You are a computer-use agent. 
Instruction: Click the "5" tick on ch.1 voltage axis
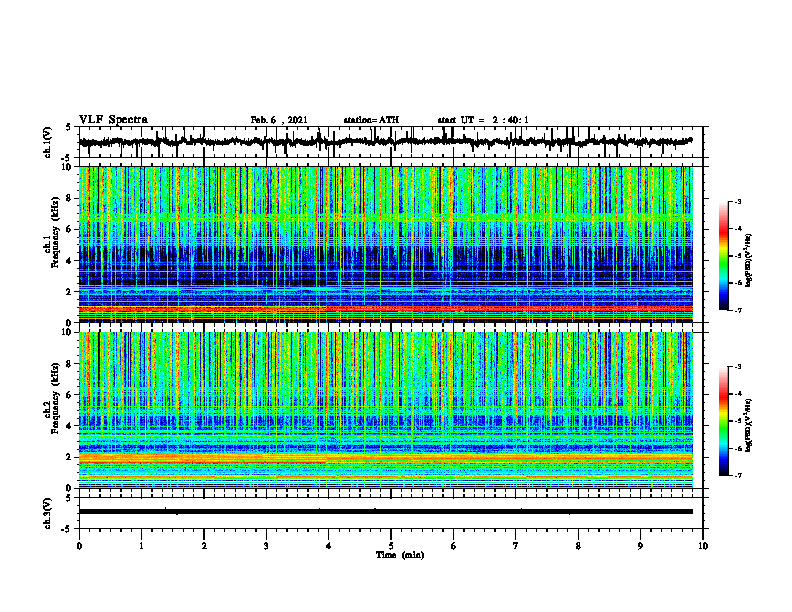70,127
